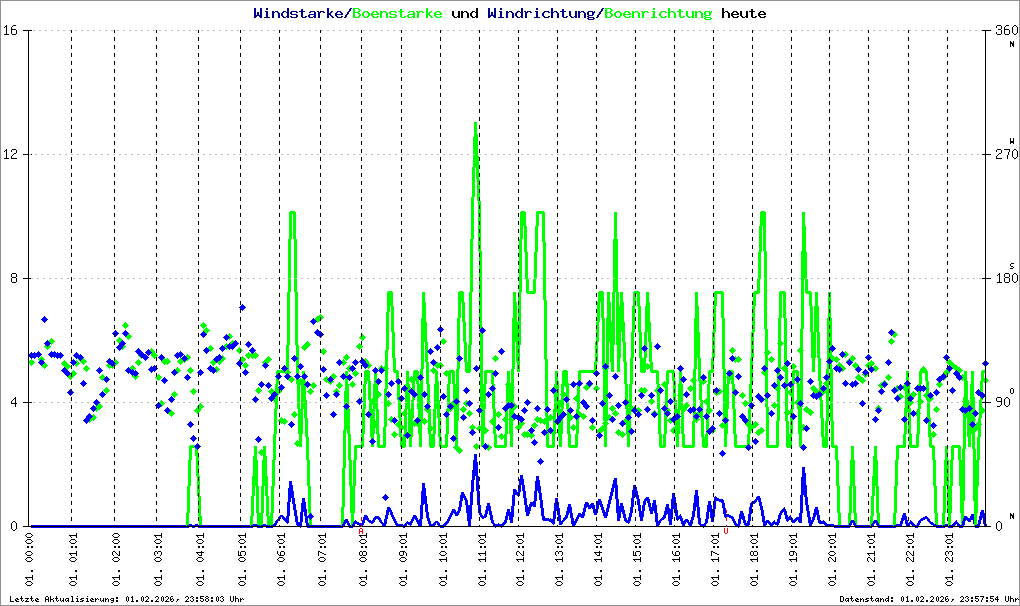
Task: Click the '01. 14:01' time label
Action: click(598, 560)
